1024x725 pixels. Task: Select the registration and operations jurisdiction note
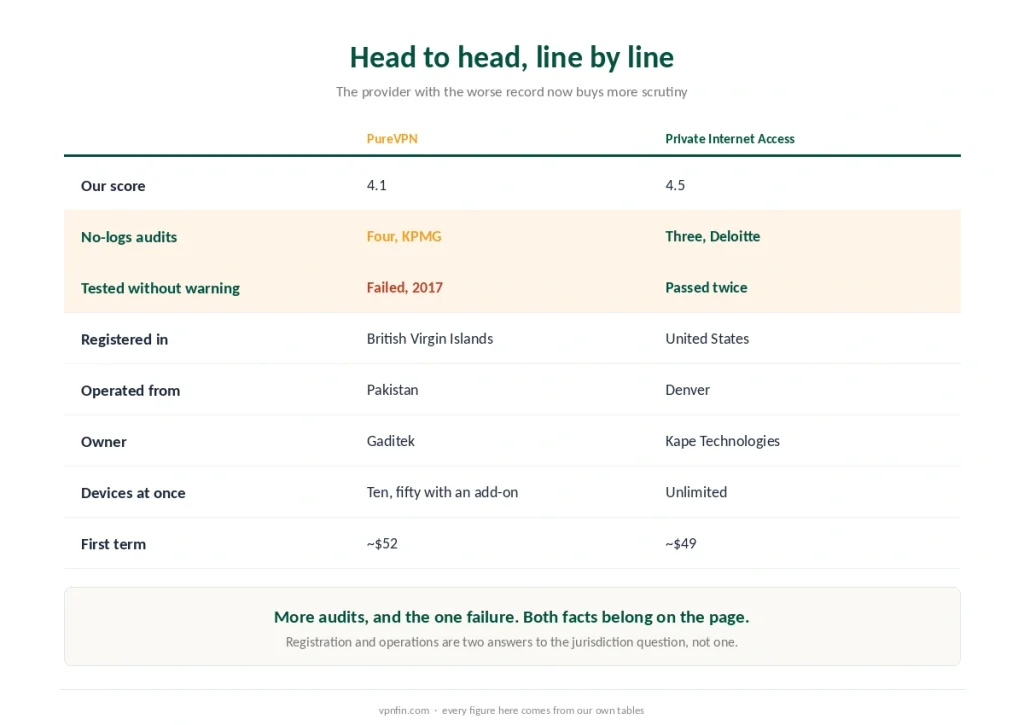pyautogui.click(x=511, y=643)
